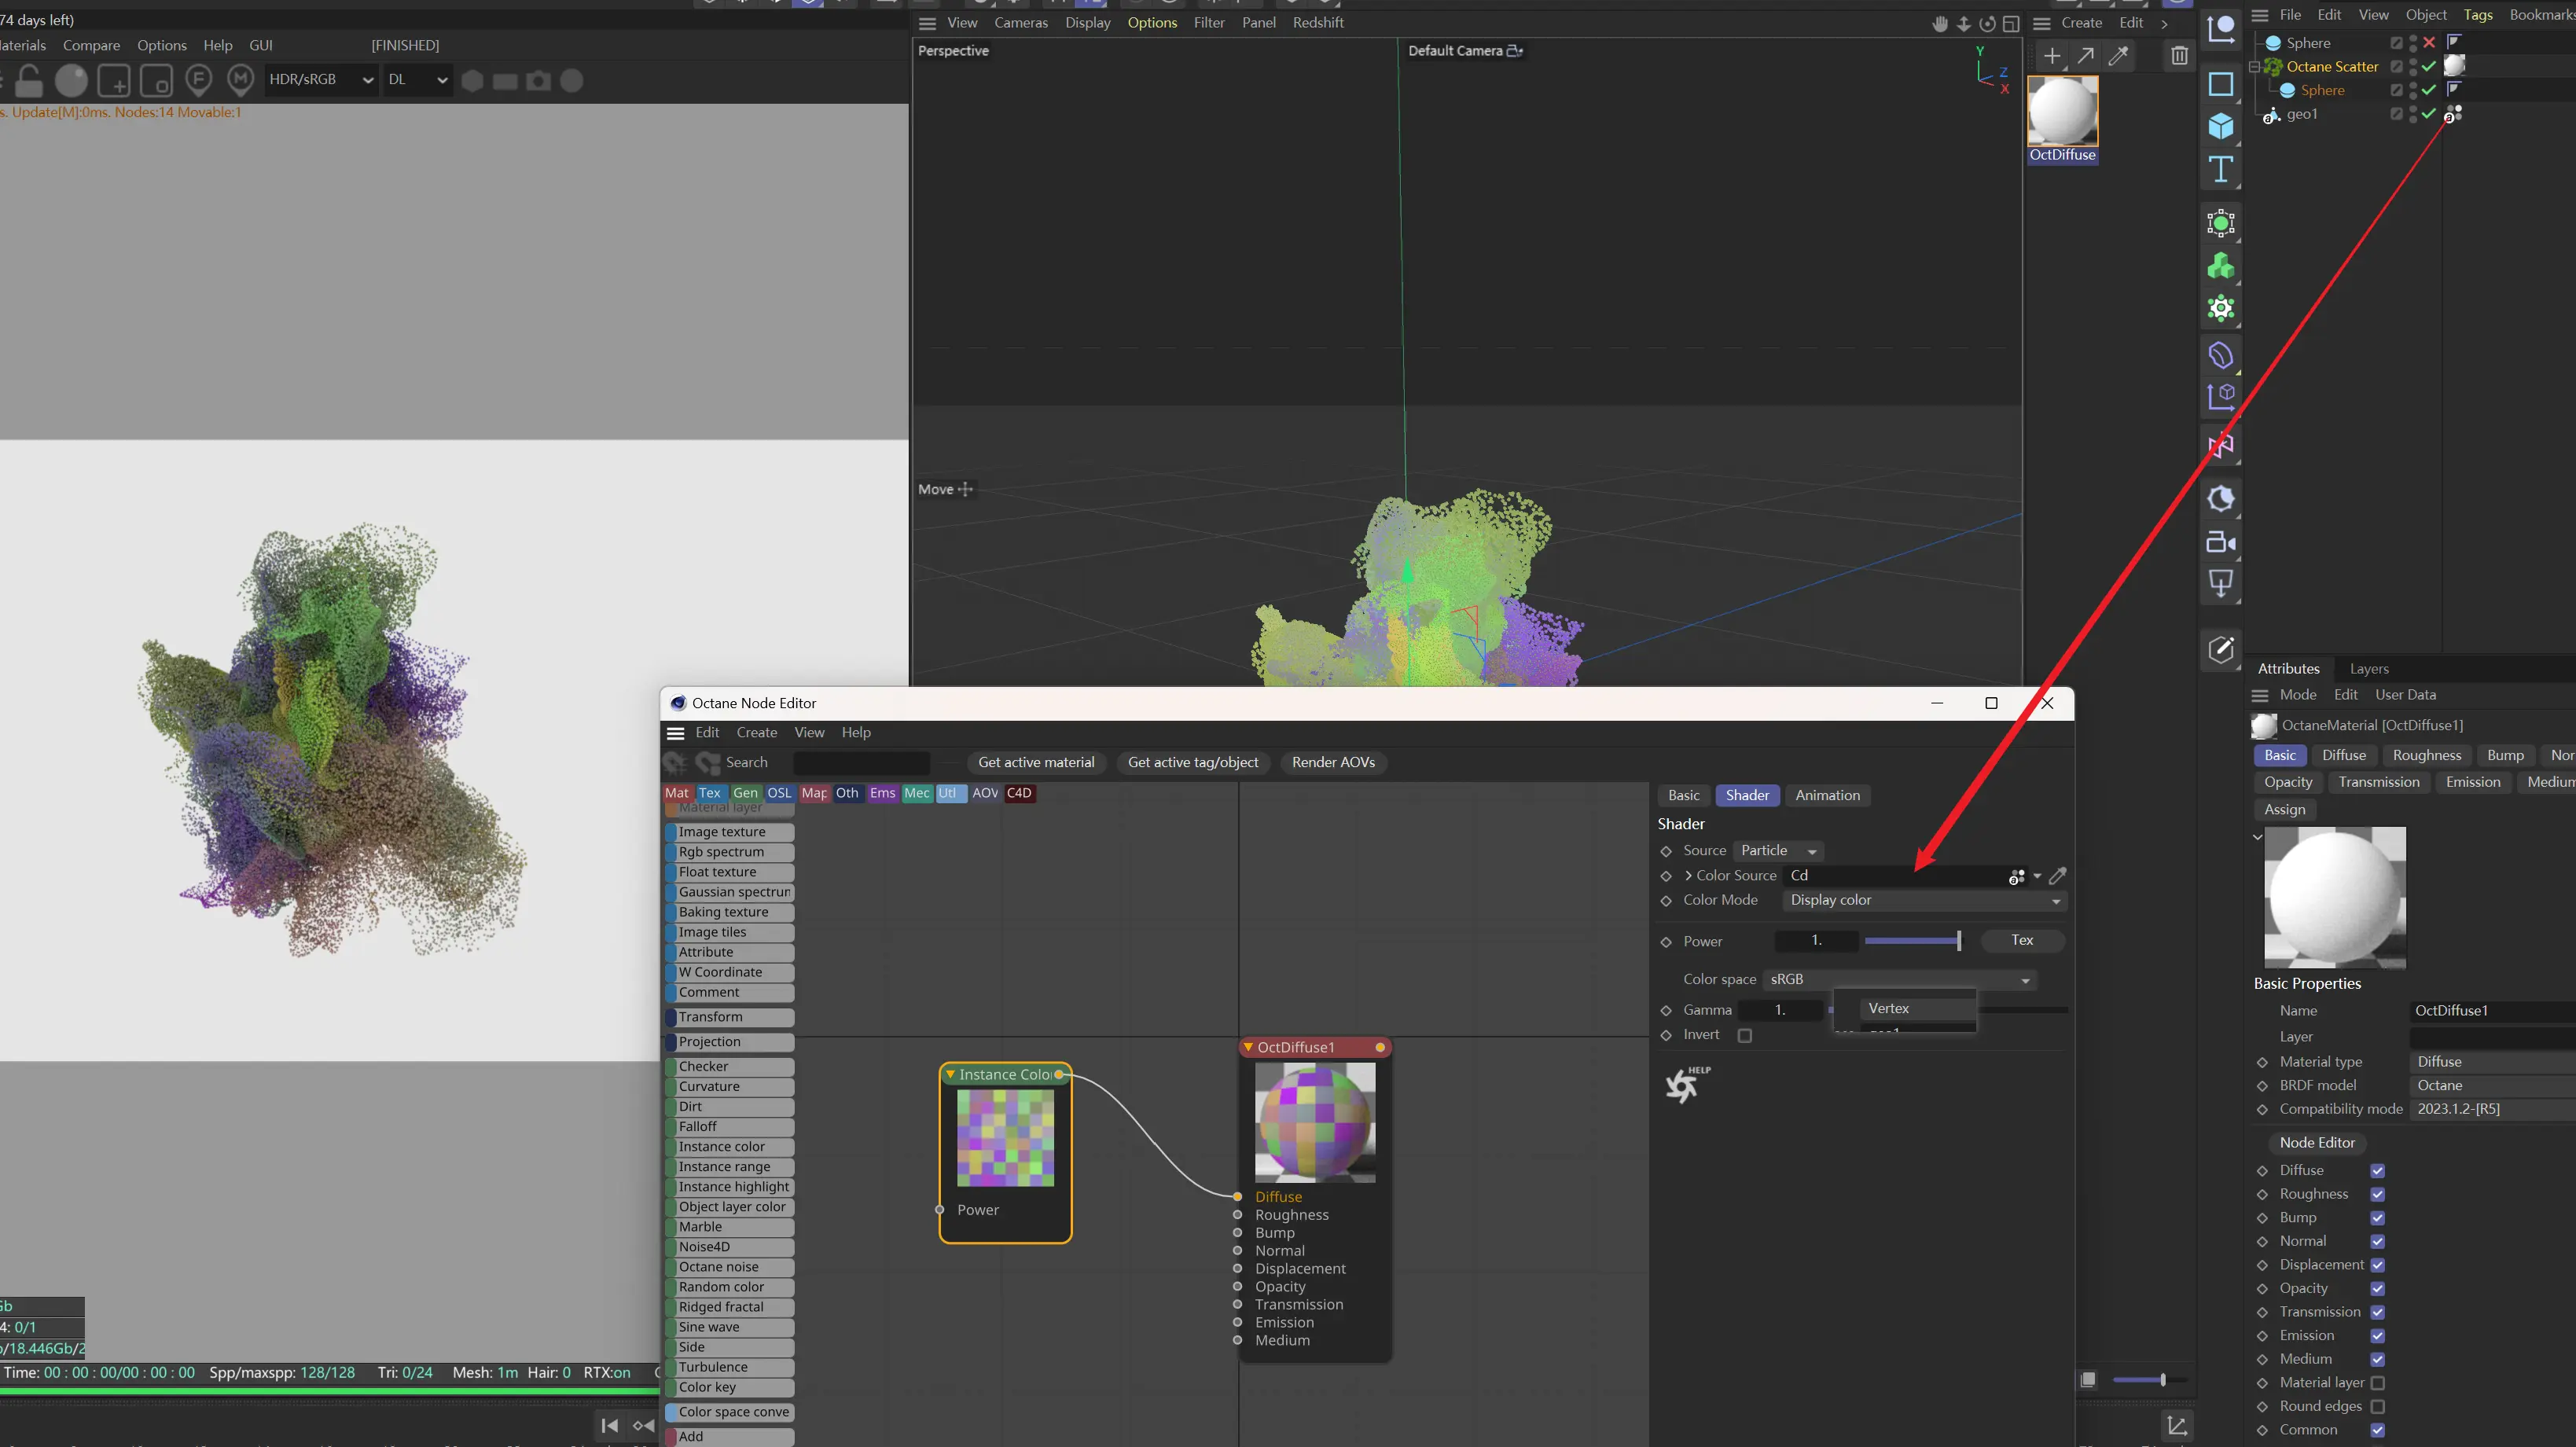Screen dimensions: 2576x1447
Task: Click the Octane Scatter object icon
Action: [x=2272, y=67]
